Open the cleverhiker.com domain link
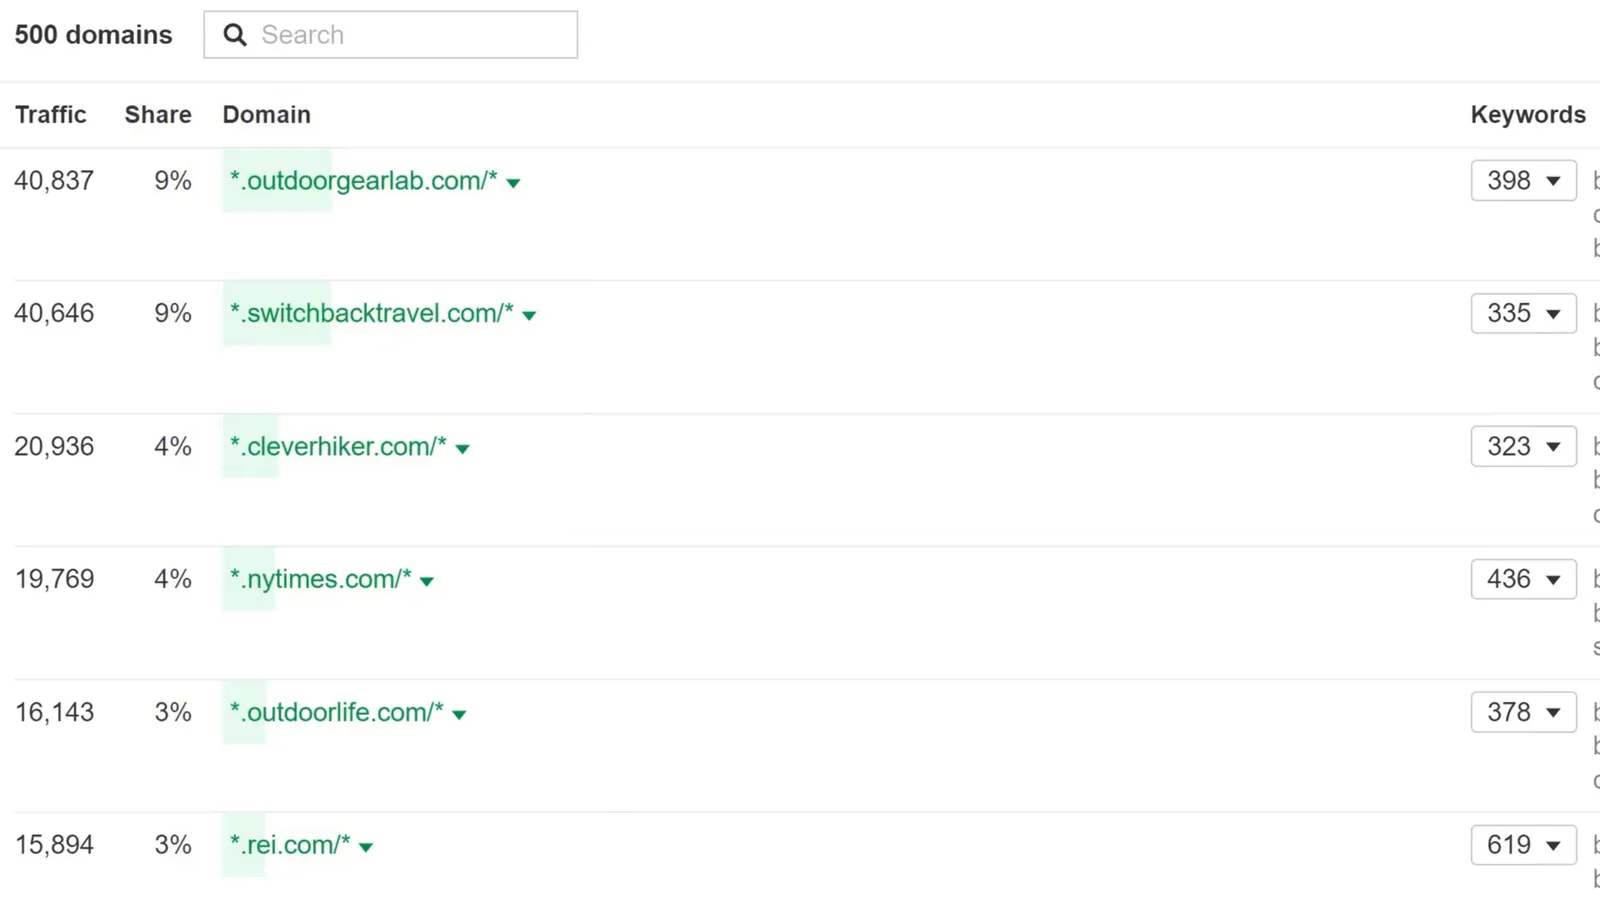The height and width of the screenshot is (900, 1600). [338, 447]
